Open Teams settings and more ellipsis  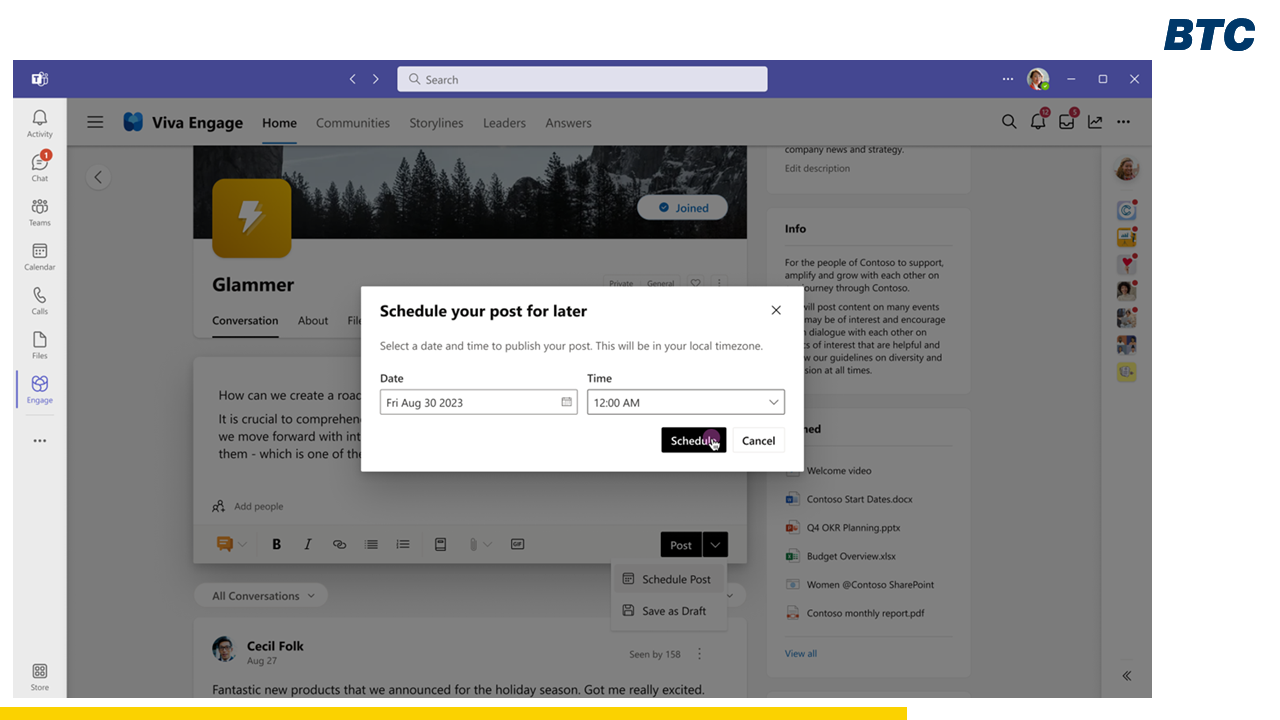[1008, 79]
